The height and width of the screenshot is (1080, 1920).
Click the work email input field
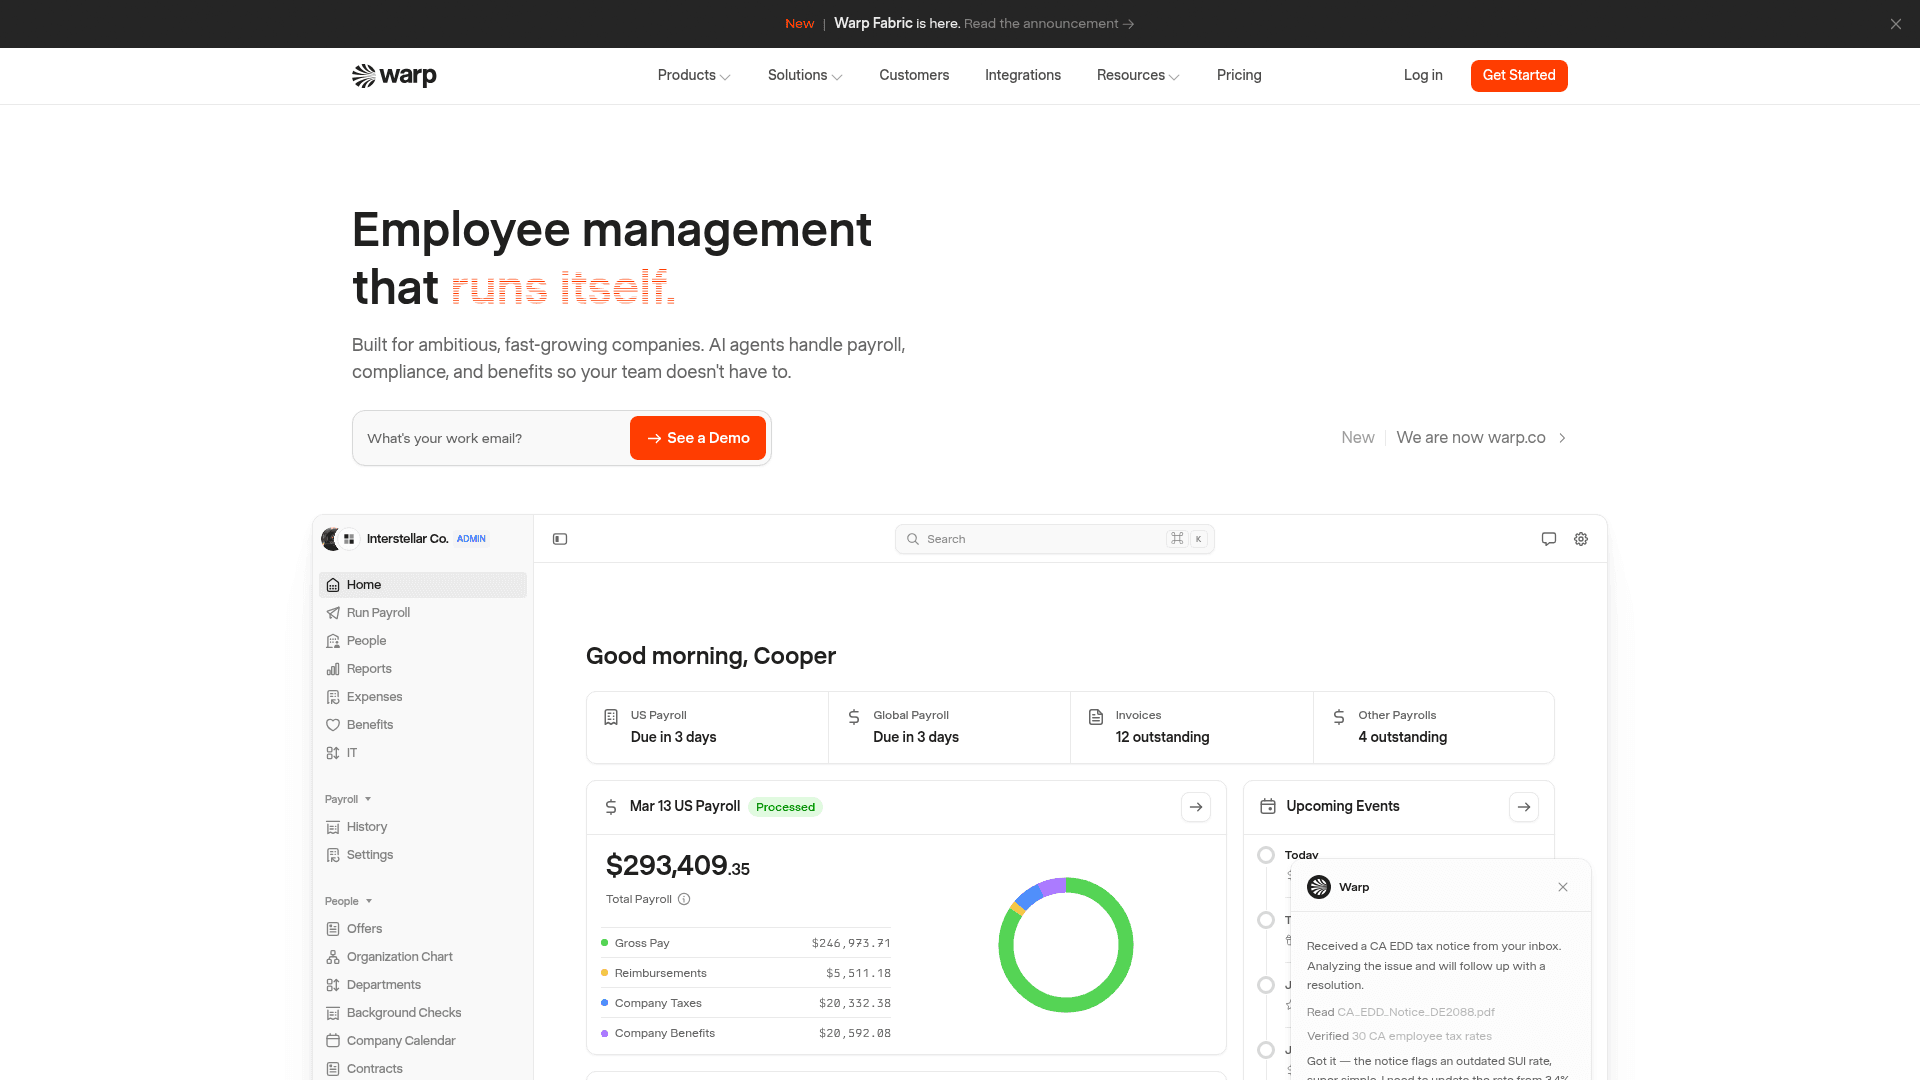coord(492,438)
